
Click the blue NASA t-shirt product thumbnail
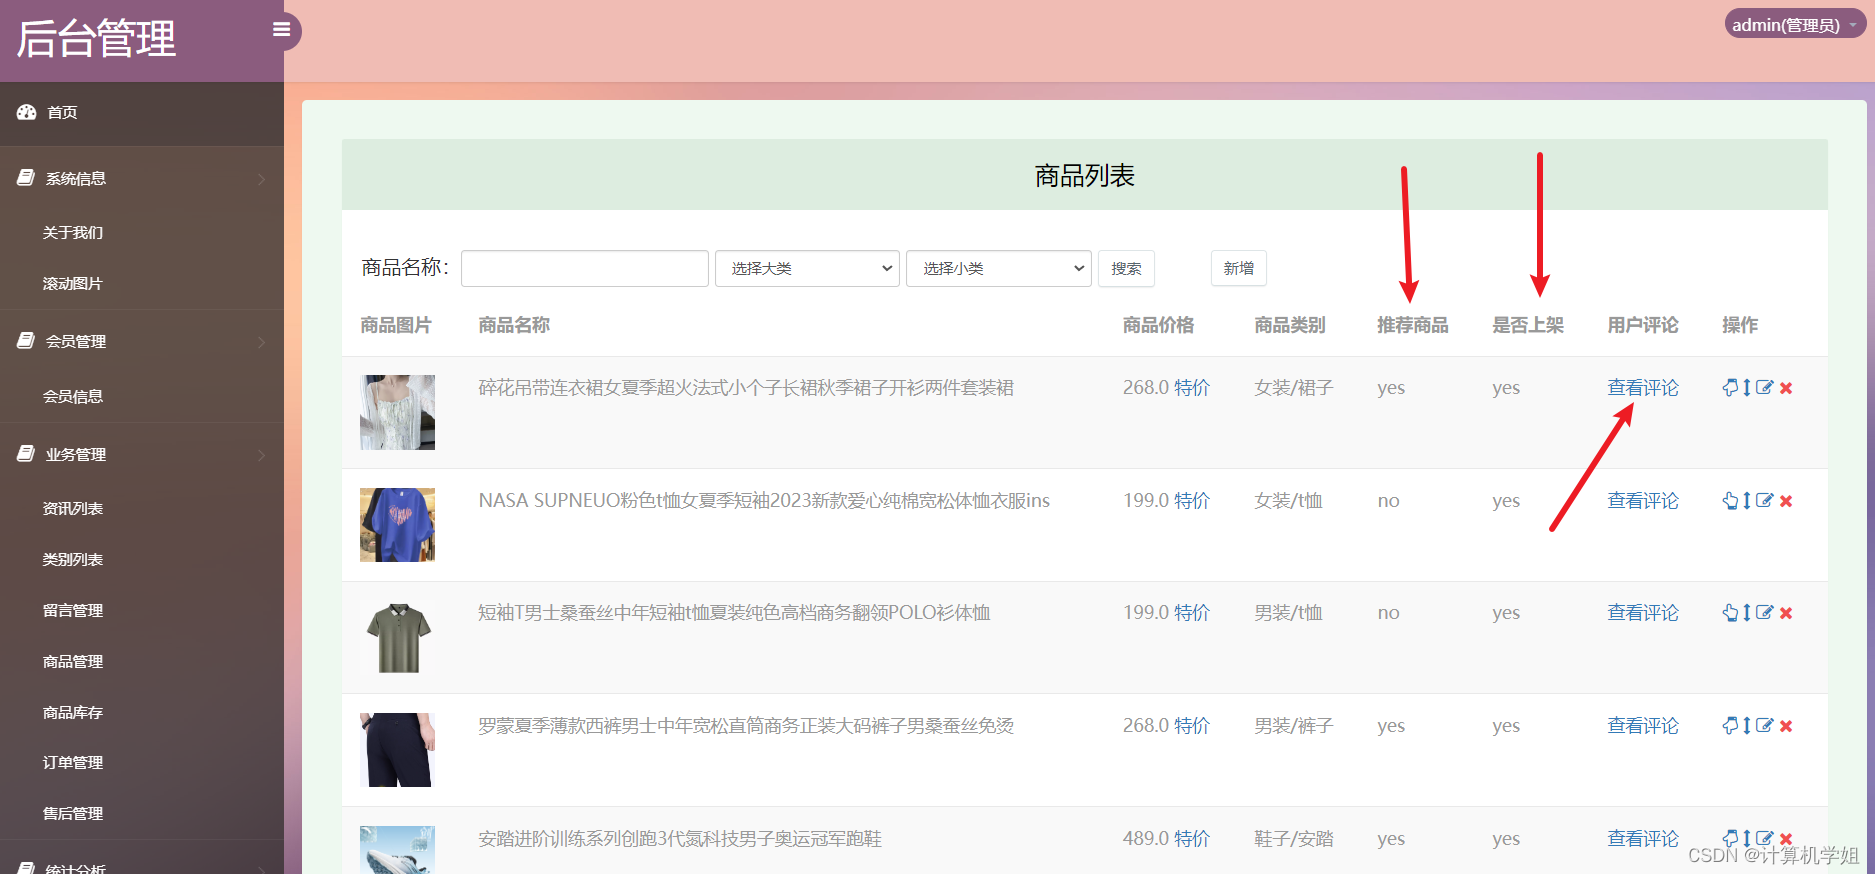click(397, 525)
